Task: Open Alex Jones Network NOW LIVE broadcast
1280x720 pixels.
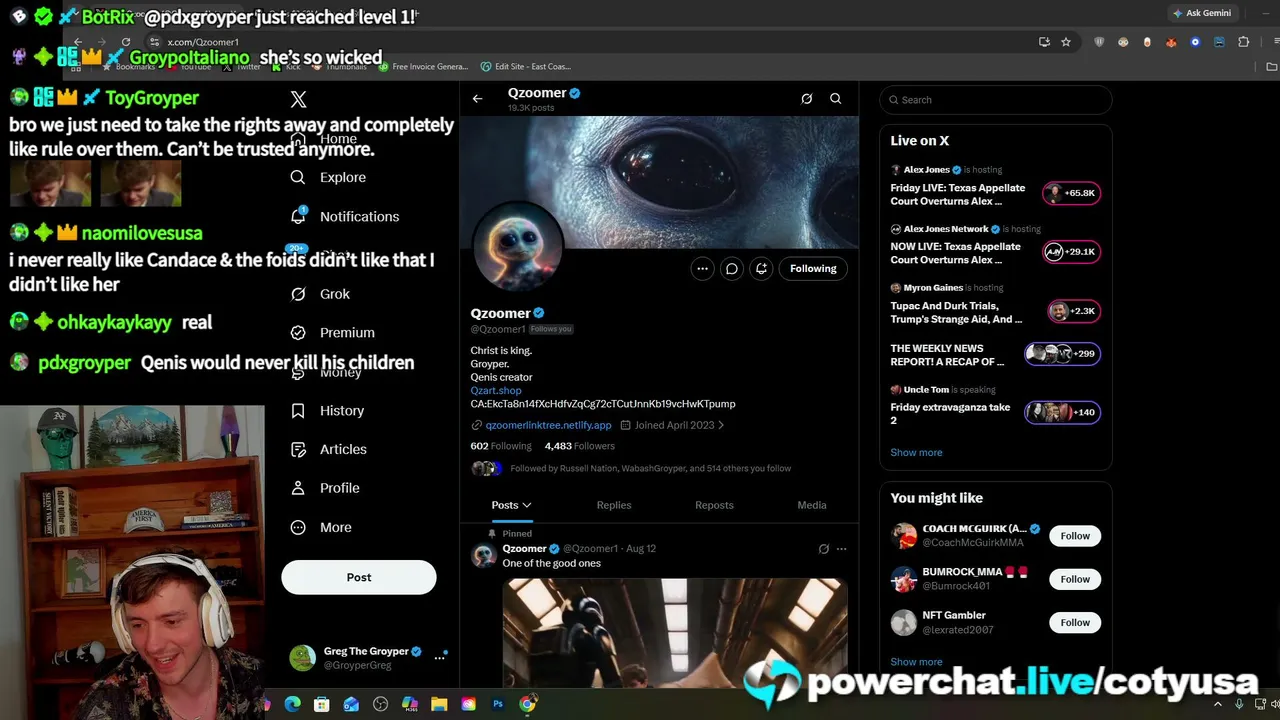Action: tap(995, 246)
